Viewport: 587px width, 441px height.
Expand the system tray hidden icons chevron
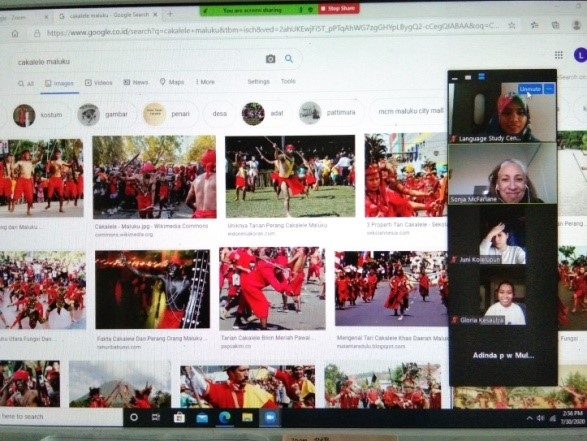click(x=529, y=418)
